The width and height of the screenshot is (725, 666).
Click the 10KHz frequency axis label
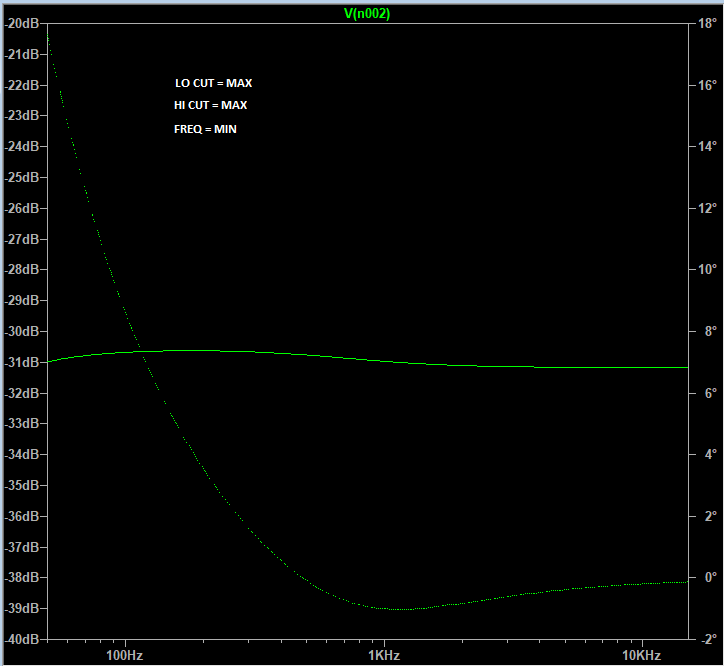tap(641, 656)
